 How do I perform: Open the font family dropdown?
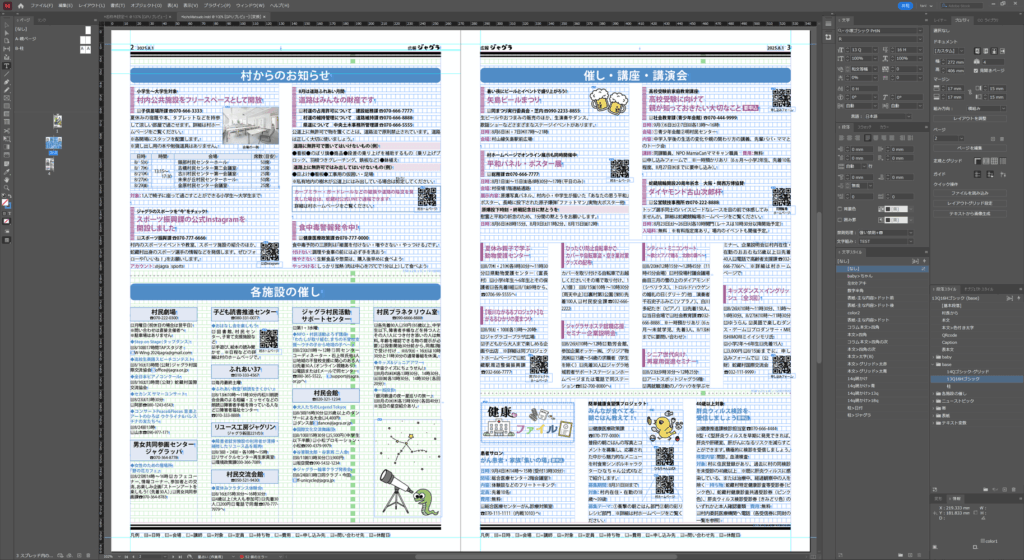click(920, 31)
